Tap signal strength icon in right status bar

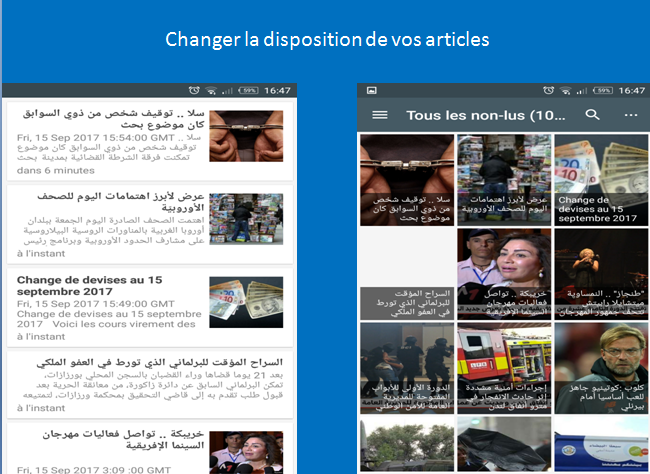click(x=582, y=90)
